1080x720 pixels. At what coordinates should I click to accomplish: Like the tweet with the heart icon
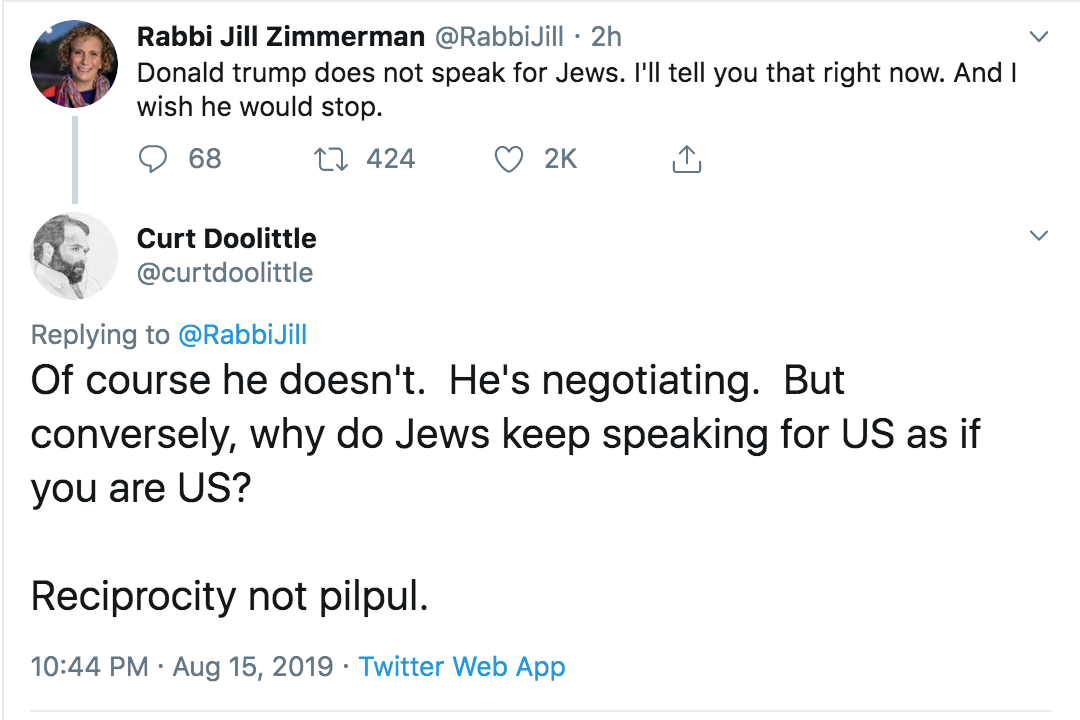(510, 159)
